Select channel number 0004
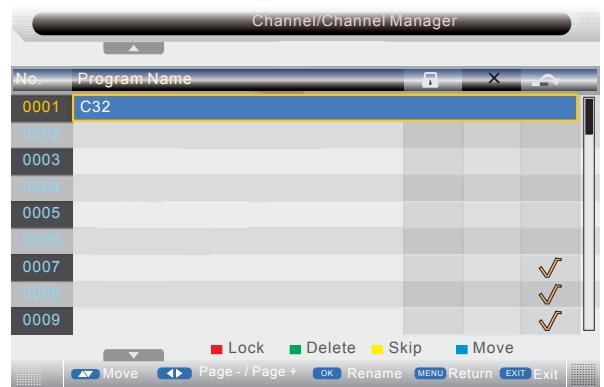Viewport: 604px width, 387px height. [x=42, y=187]
